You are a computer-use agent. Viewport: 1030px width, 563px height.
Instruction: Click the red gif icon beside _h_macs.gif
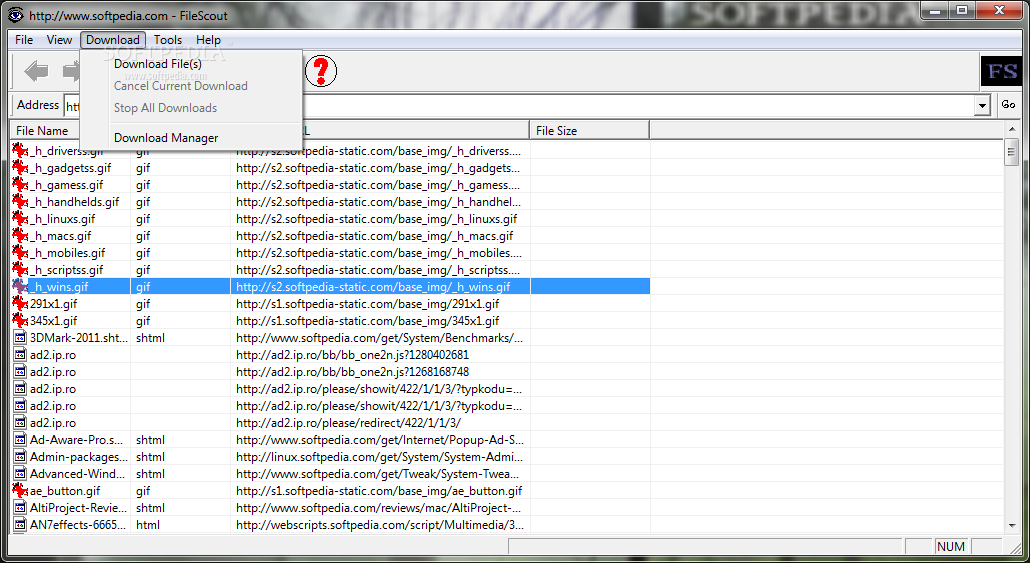tap(20, 236)
